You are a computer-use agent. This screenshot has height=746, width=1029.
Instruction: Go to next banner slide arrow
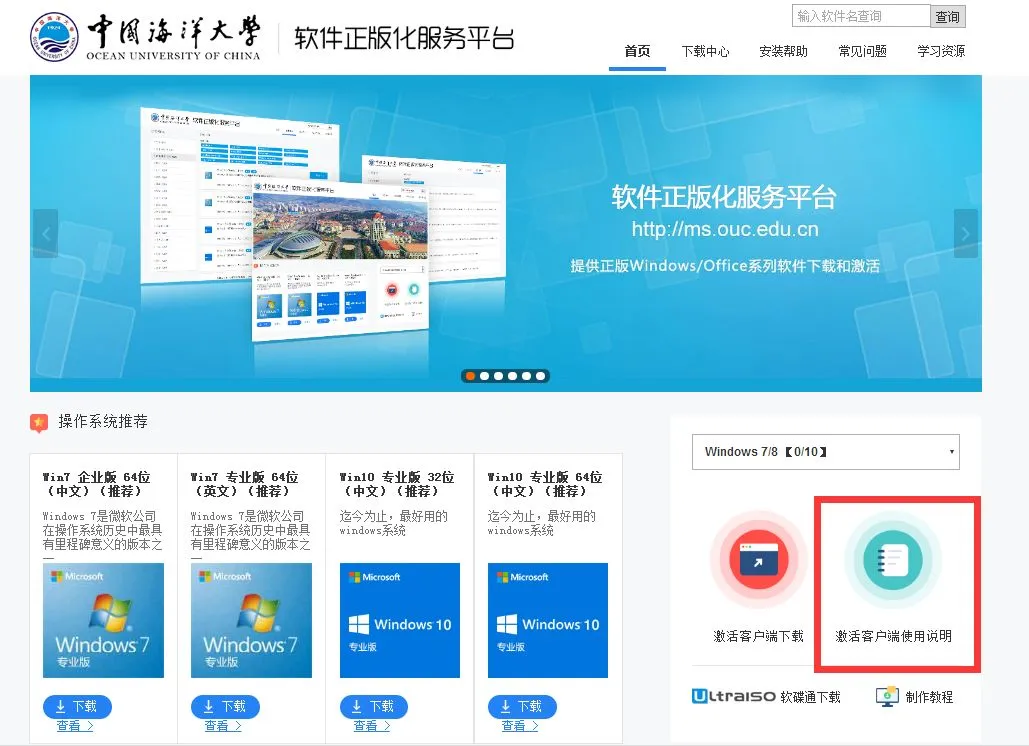(965, 234)
